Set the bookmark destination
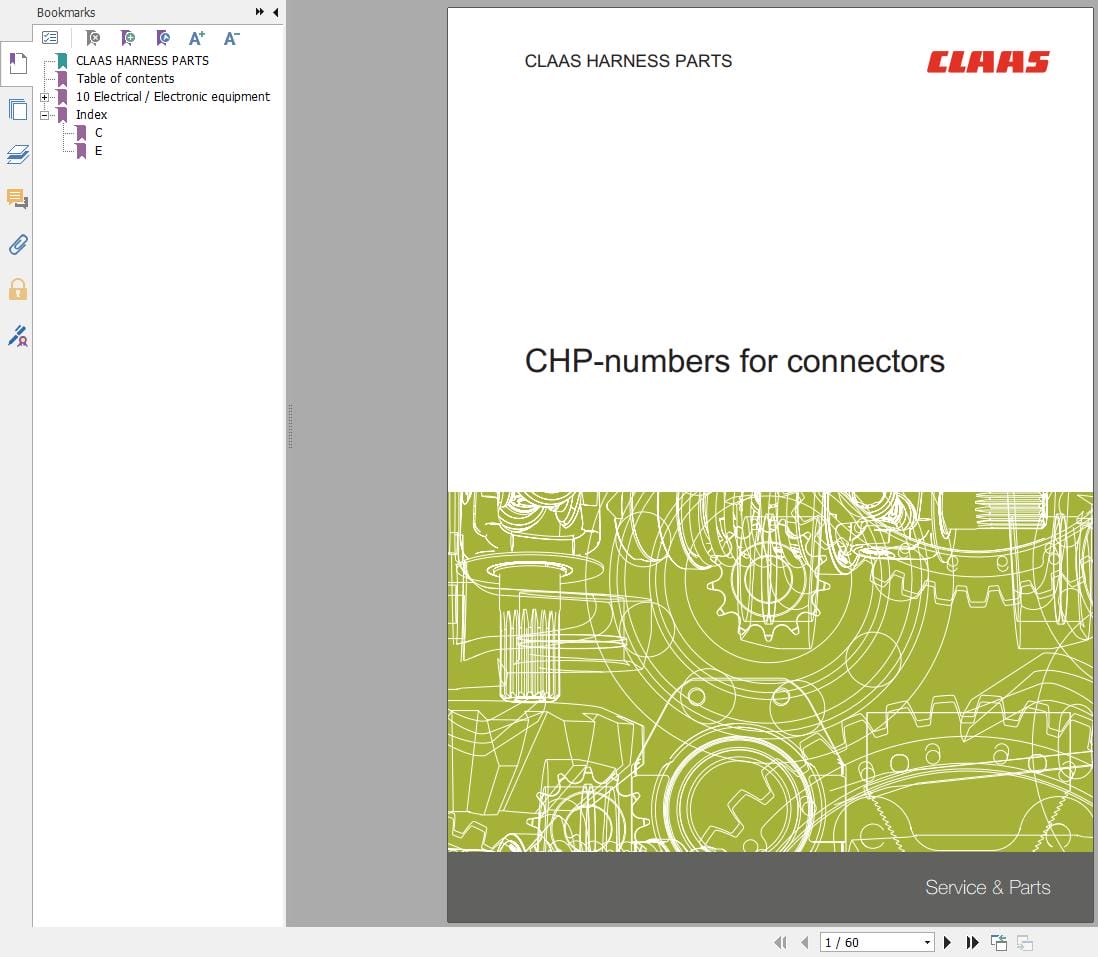The image size is (1098, 957). [x=163, y=38]
